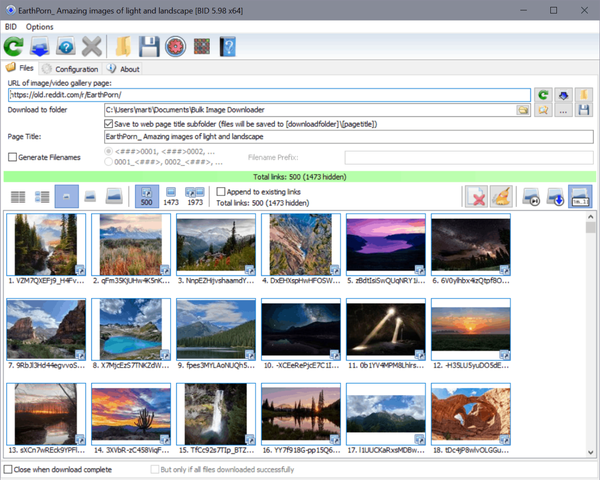Show the 1473 links filter button
The height and width of the screenshot is (480, 600).
click(169, 197)
